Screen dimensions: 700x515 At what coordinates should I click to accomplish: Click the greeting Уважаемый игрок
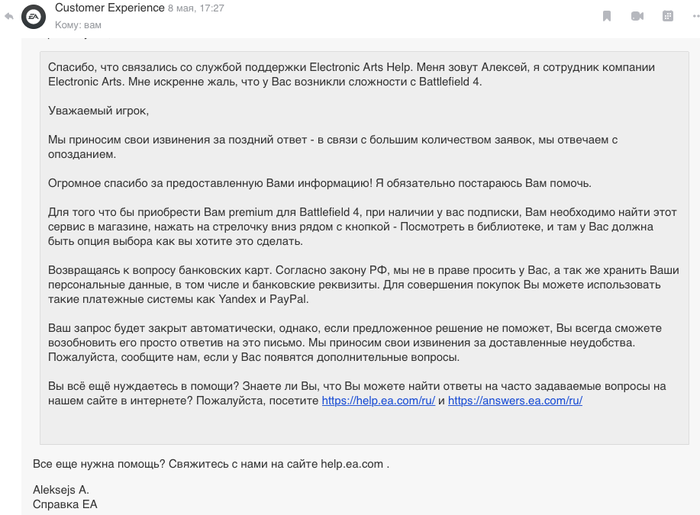pos(97,111)
